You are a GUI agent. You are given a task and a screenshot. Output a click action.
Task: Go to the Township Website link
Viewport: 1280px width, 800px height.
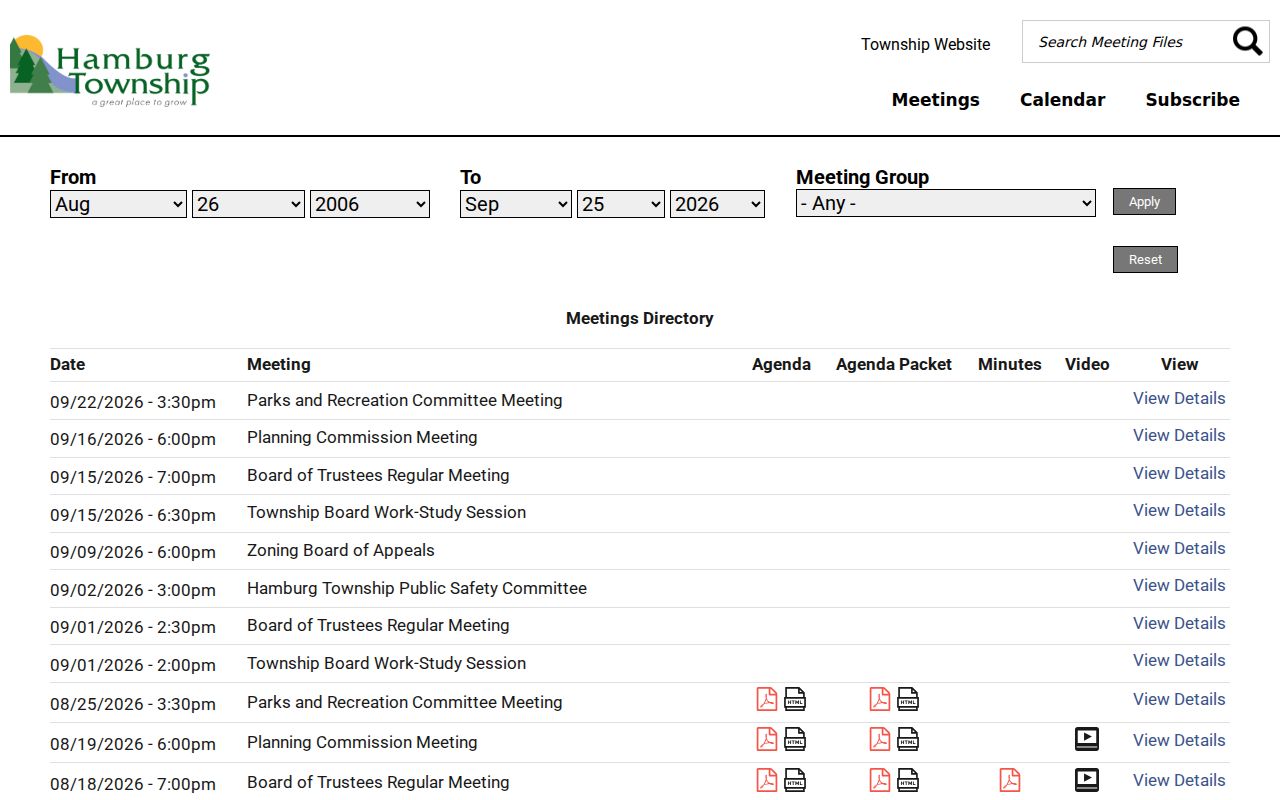[x=926, y=44]
